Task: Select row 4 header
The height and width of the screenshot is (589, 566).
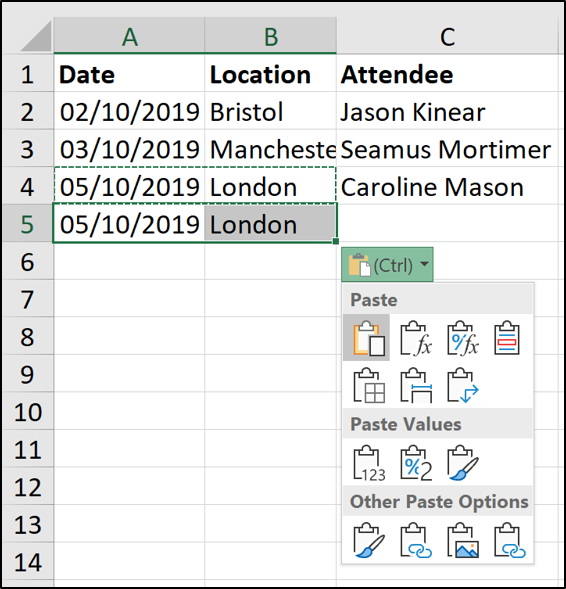Action: coord(27,186)
